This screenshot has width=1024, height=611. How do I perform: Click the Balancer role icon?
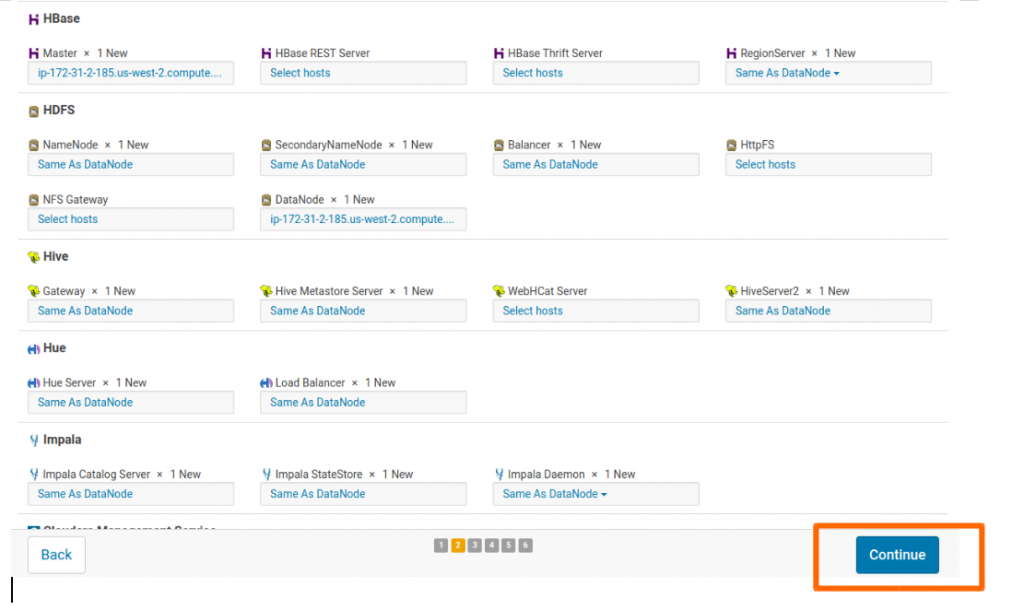tap(499, 146)
